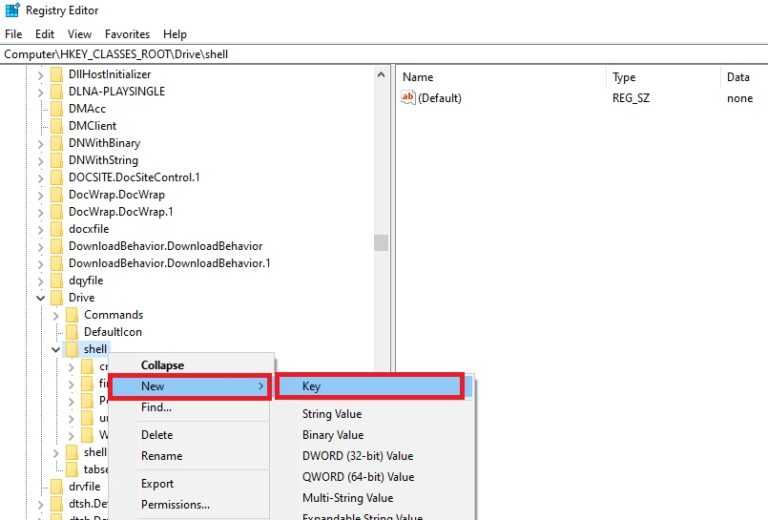The height and width of the screenshot is (520, 768).
Task: Click the tree pane vertical scrollbar thumb
Action: tap(381, 243)
